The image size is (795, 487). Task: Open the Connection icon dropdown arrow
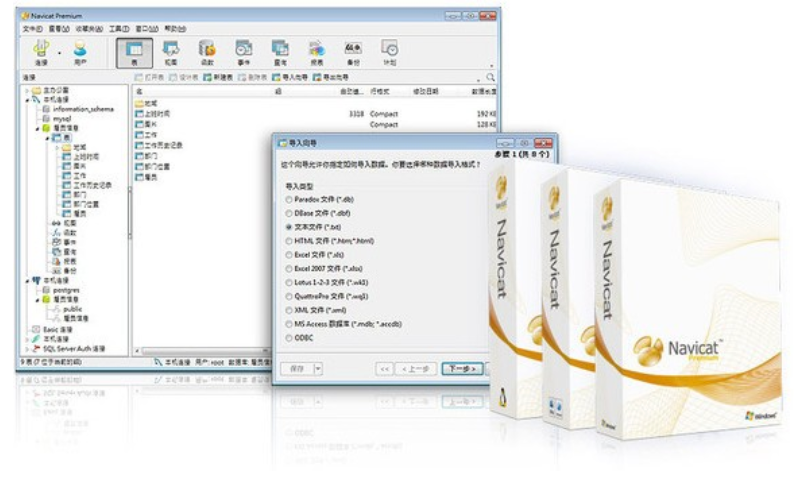pos(59,53)
